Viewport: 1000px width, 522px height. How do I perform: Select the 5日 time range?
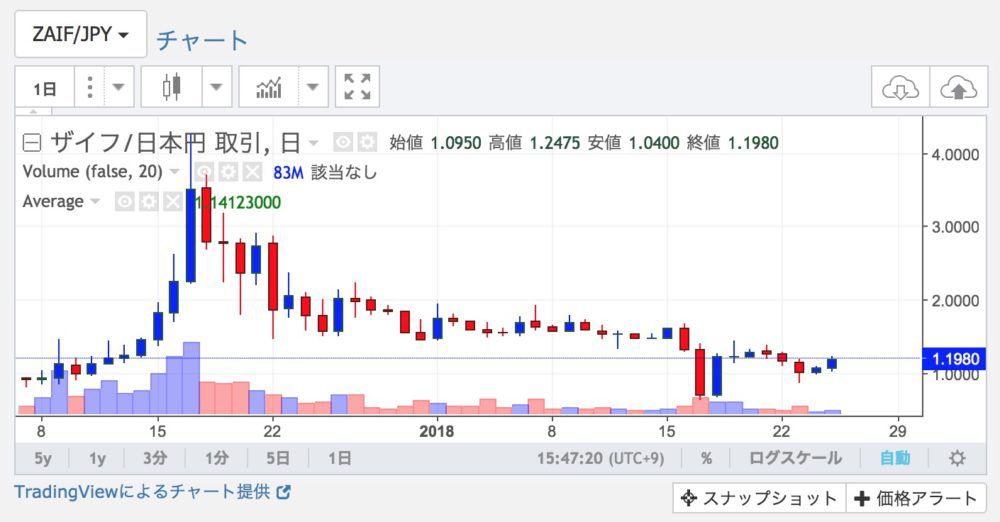(277, 458)
